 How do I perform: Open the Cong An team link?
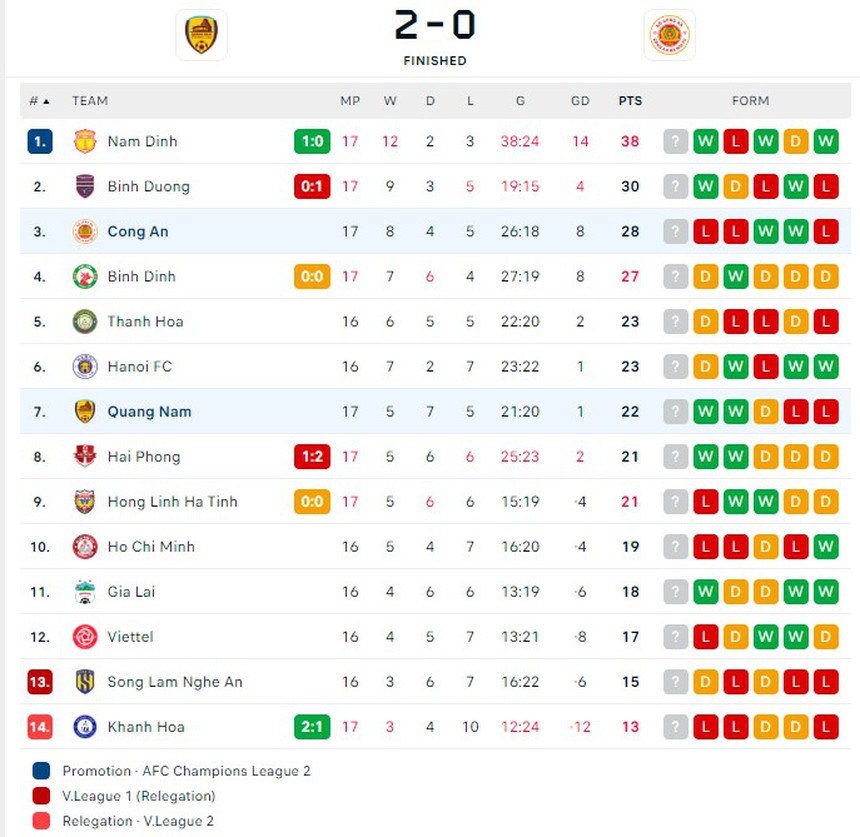(x=138, y=231)
